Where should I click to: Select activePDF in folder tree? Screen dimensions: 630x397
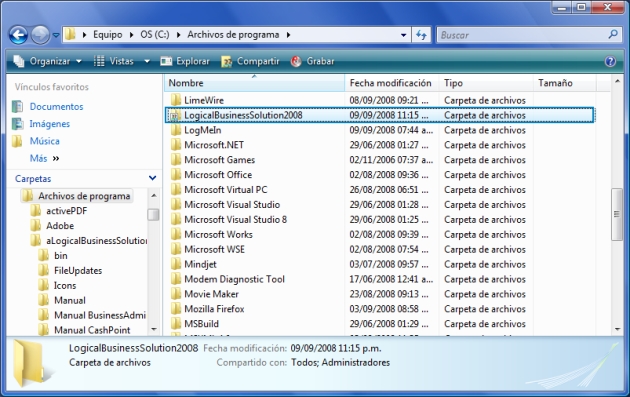pos(66,211)
